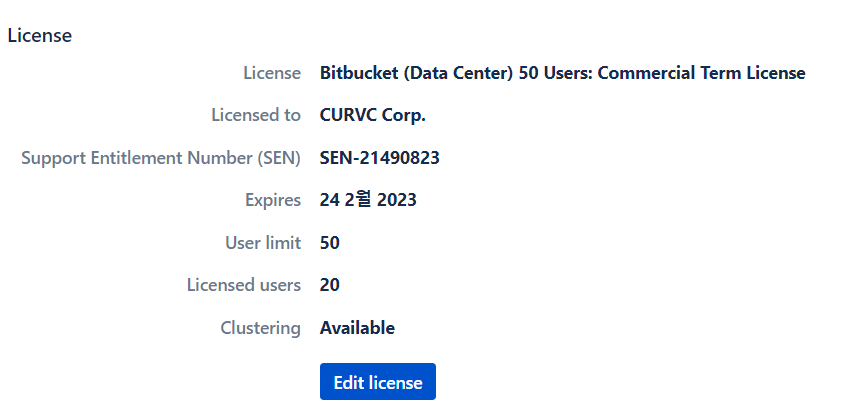Screen dimensions: 865x412
Task: Click the 'Clustering' field label
Action: pyautogui.click(x=260, y=328)
